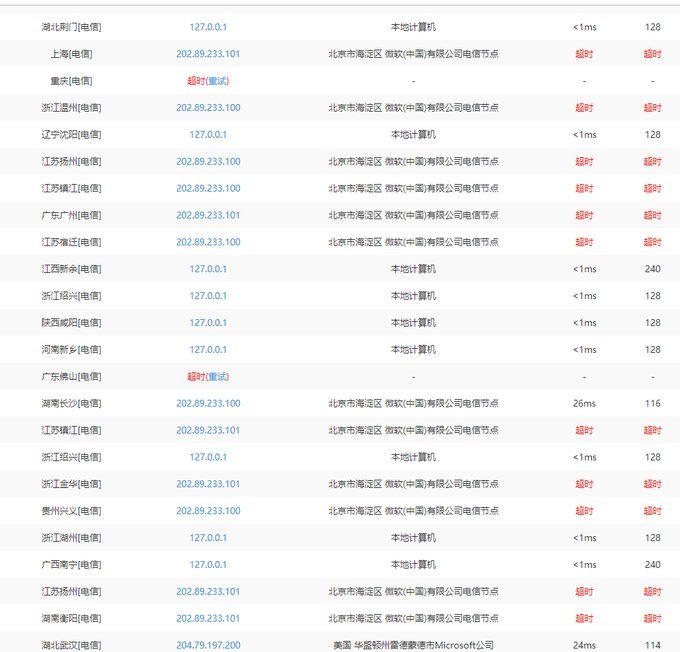Select 127.0.0.1 link in 浙江湖州 row
The width and height of the screenshot is (680, 652).
pyautogui.click(x=208, y=538)
